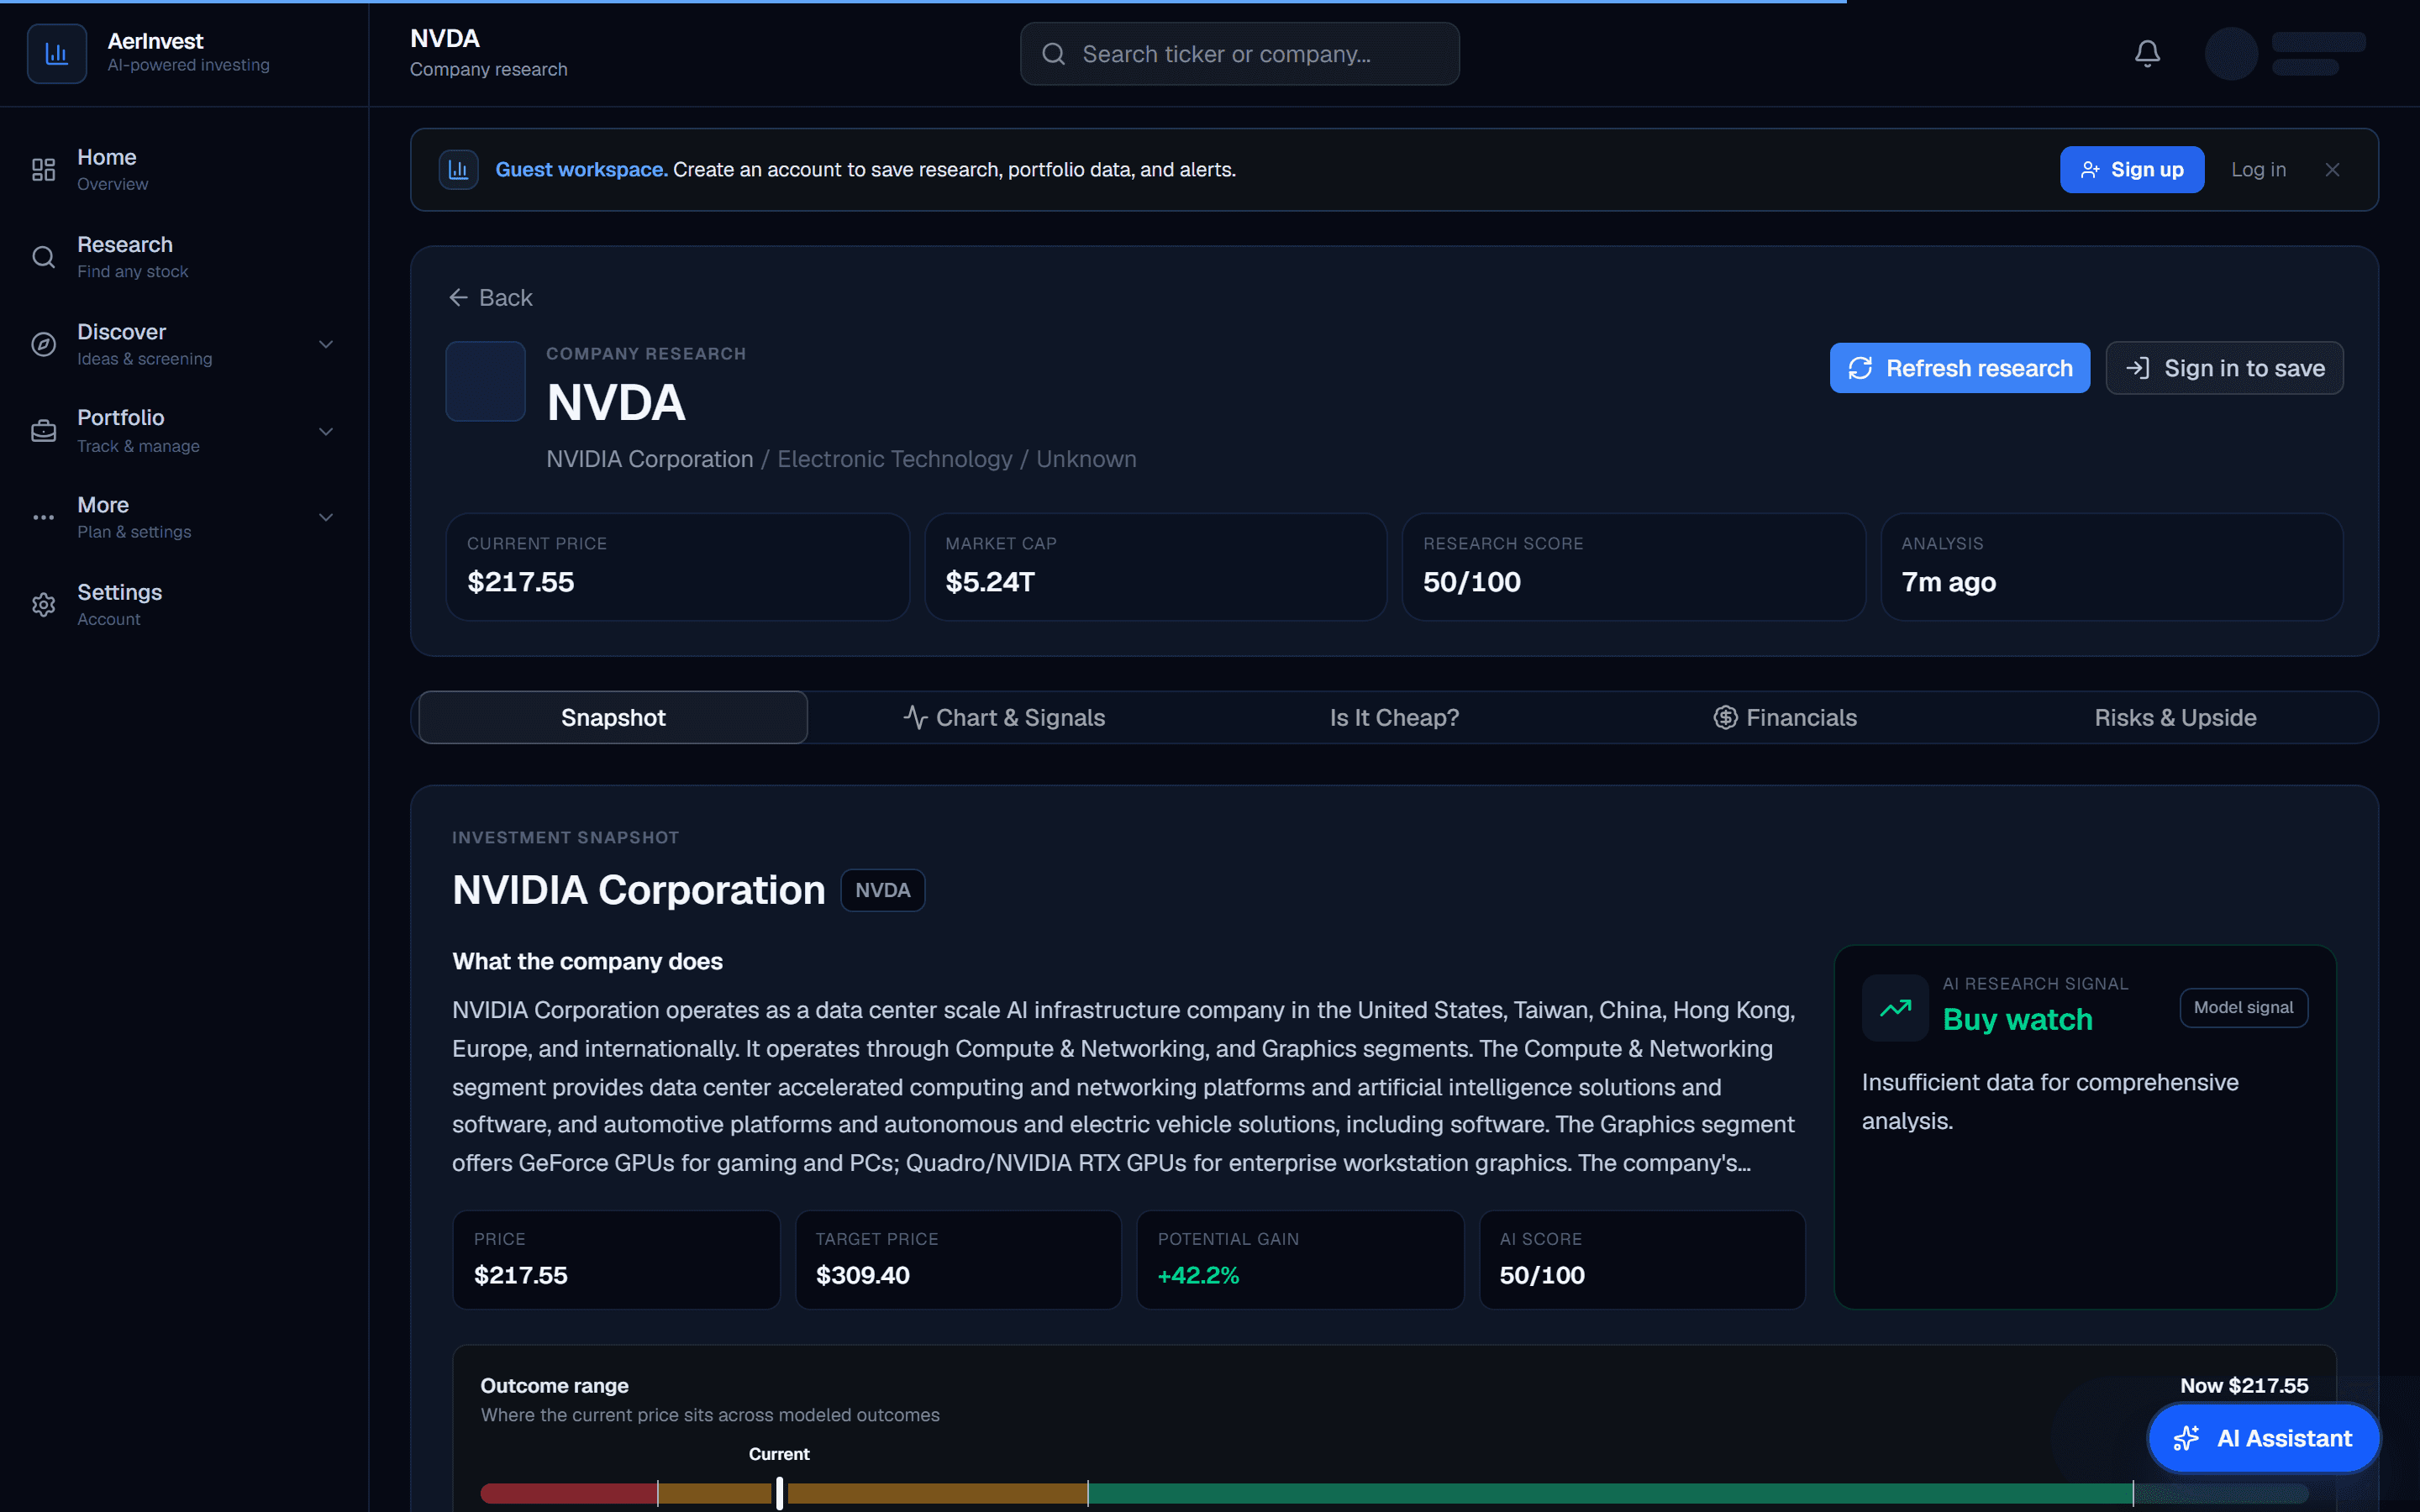The width and height of the screenshot is (2420, 1512).
Task: Open the Financials tab
Action: [x=1785, y=717]
